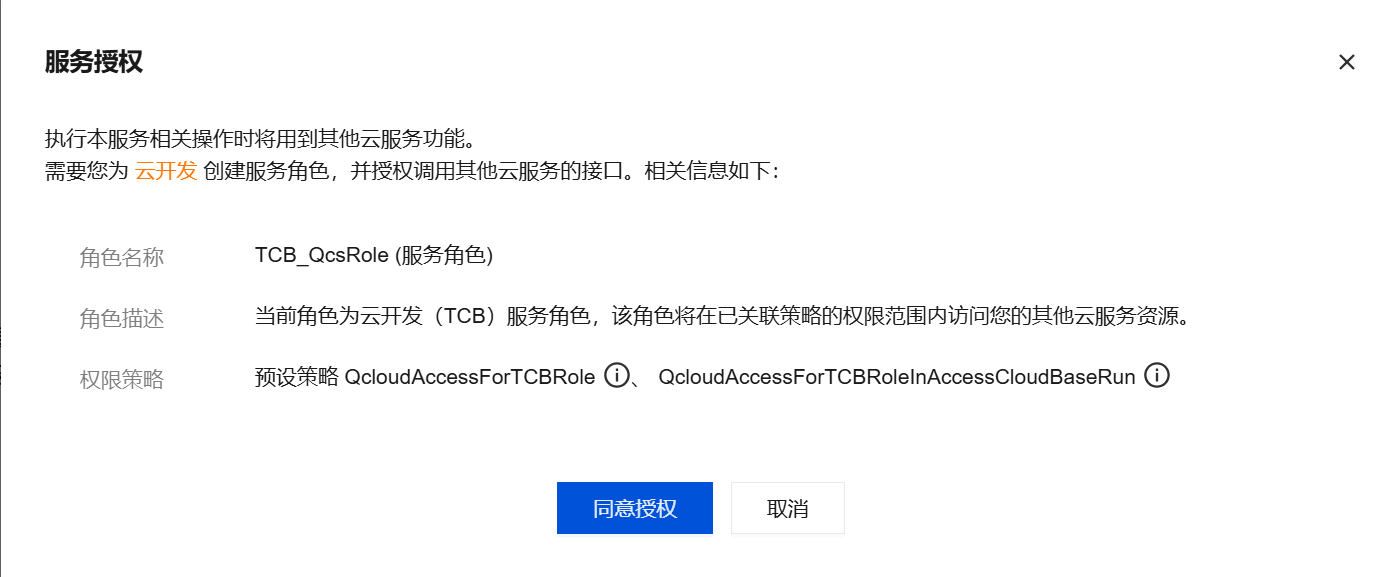Click the line 执行本服务相关操作时将用到其他云服务功能

coord(256,139)
